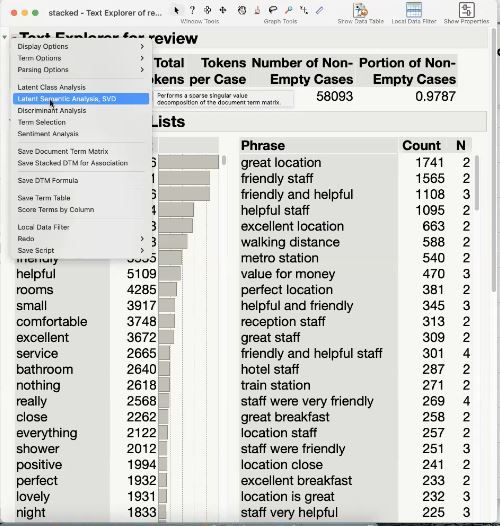Select term 'night'

click(31, 513)
